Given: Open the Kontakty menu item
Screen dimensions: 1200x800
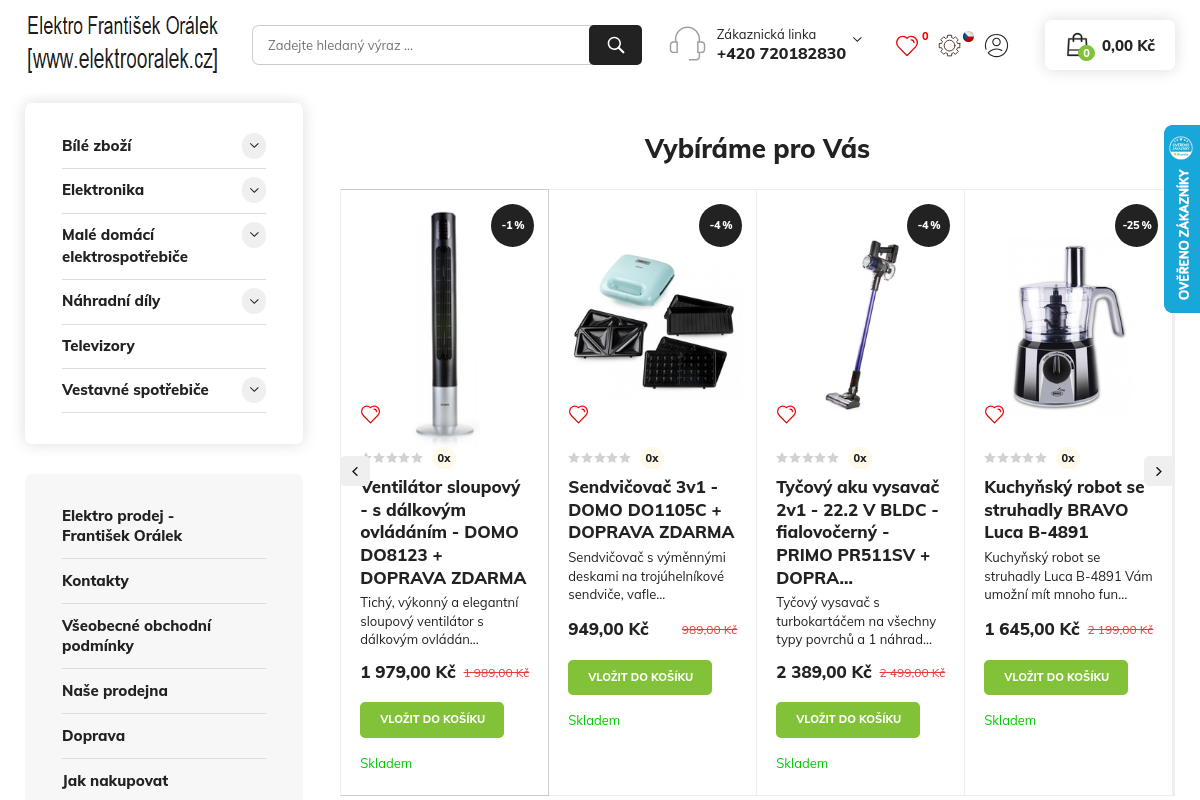Looking at the screenshot, I should (x=95, y=581).
